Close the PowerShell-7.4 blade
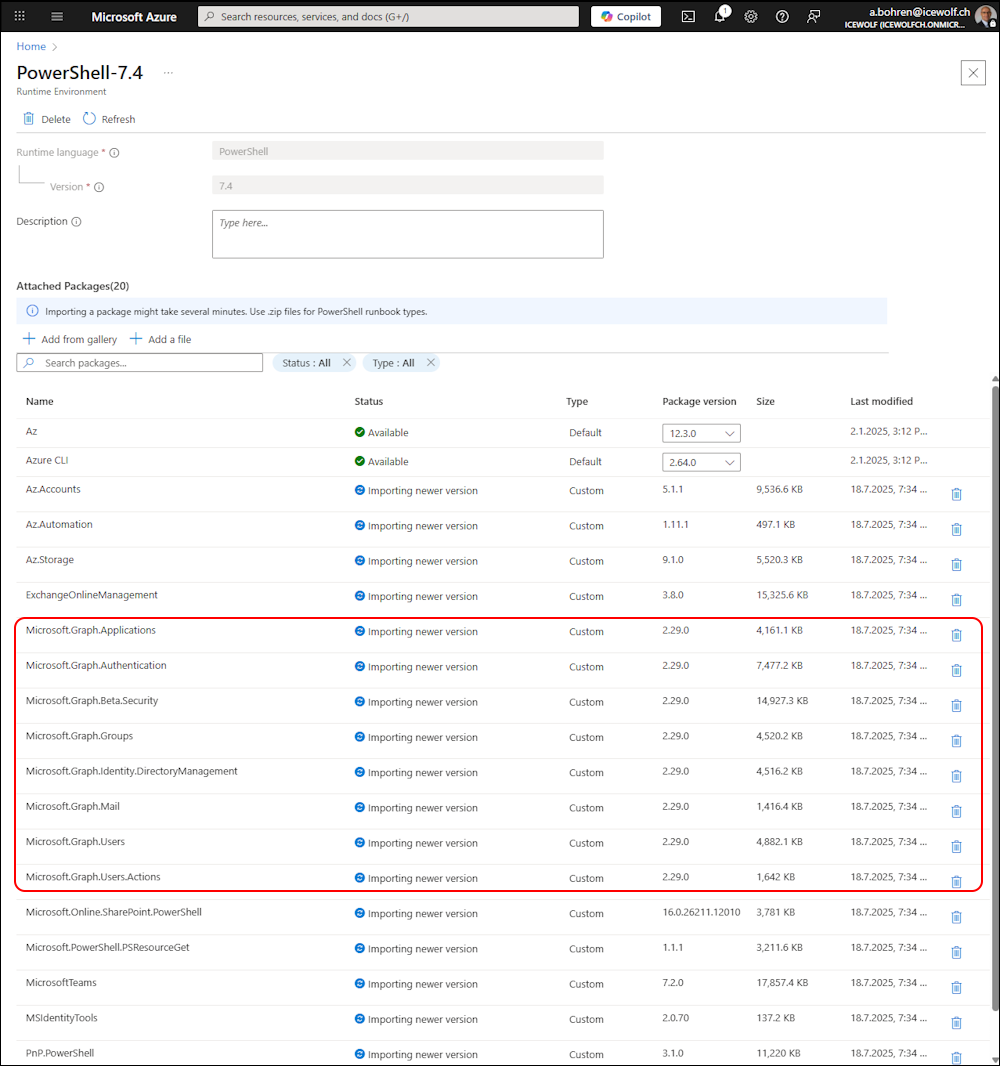Screen dimensions: 1000x1066 coord(973,73)
